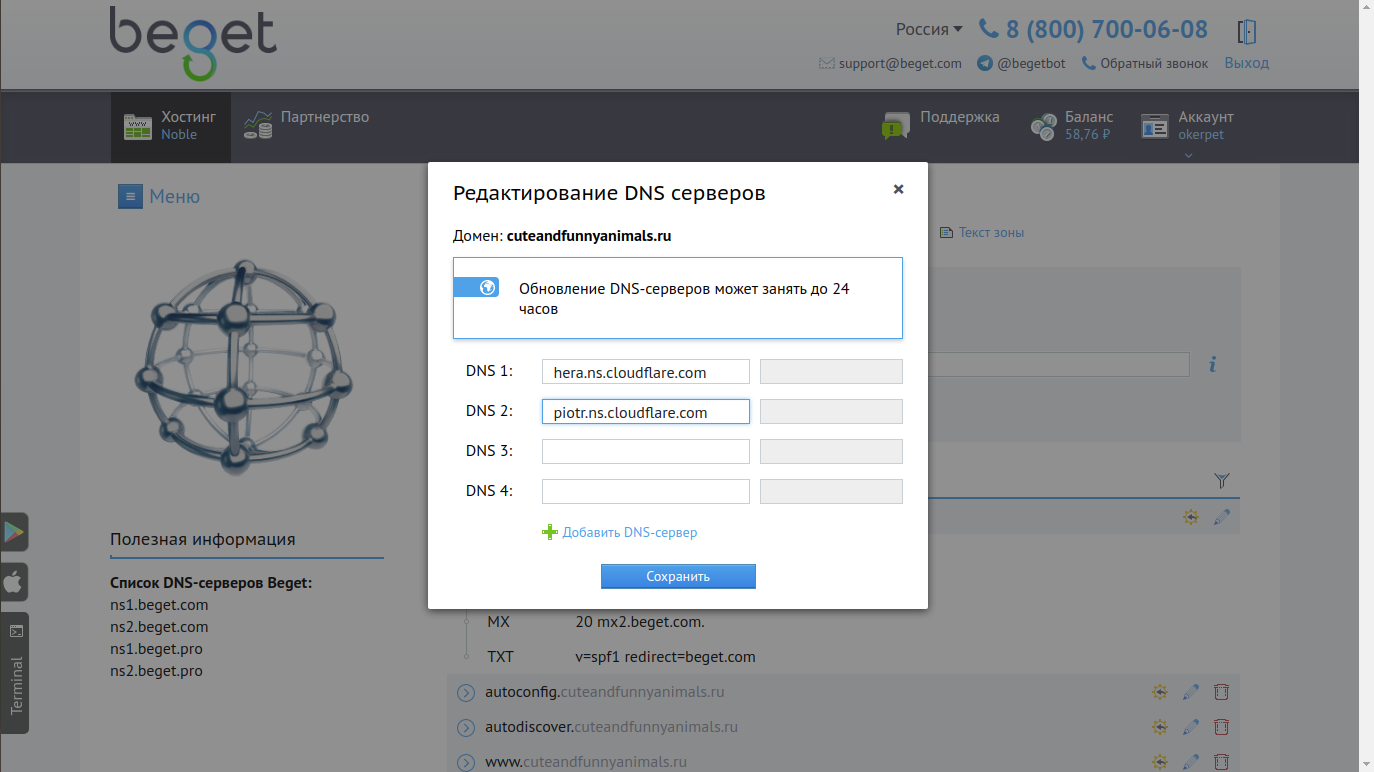This screenshot has width=1374, height=772.
Task: Expand the autoconfig subdomain records
Action: tap(465, 692)
